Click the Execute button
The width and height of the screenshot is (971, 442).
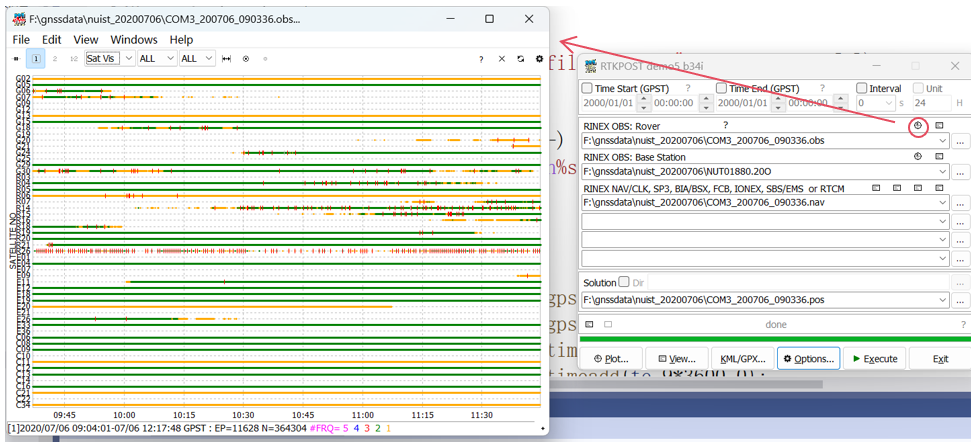(874, 358)
